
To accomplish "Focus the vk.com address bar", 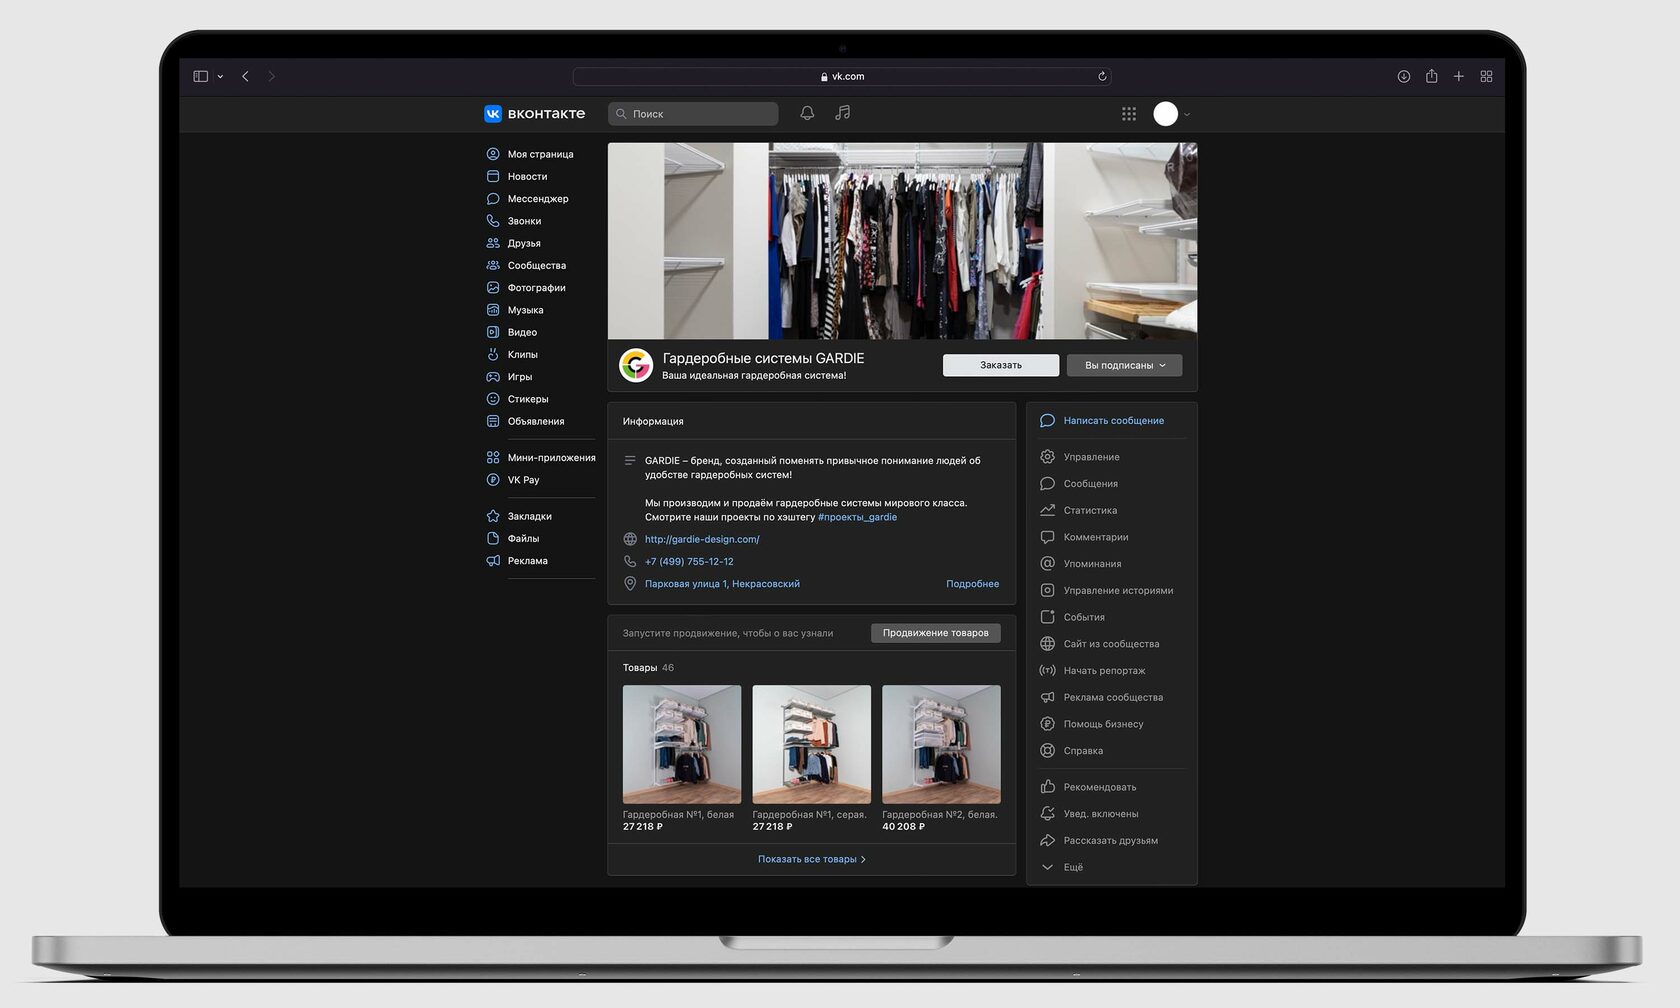I will [x=842, y=76].
